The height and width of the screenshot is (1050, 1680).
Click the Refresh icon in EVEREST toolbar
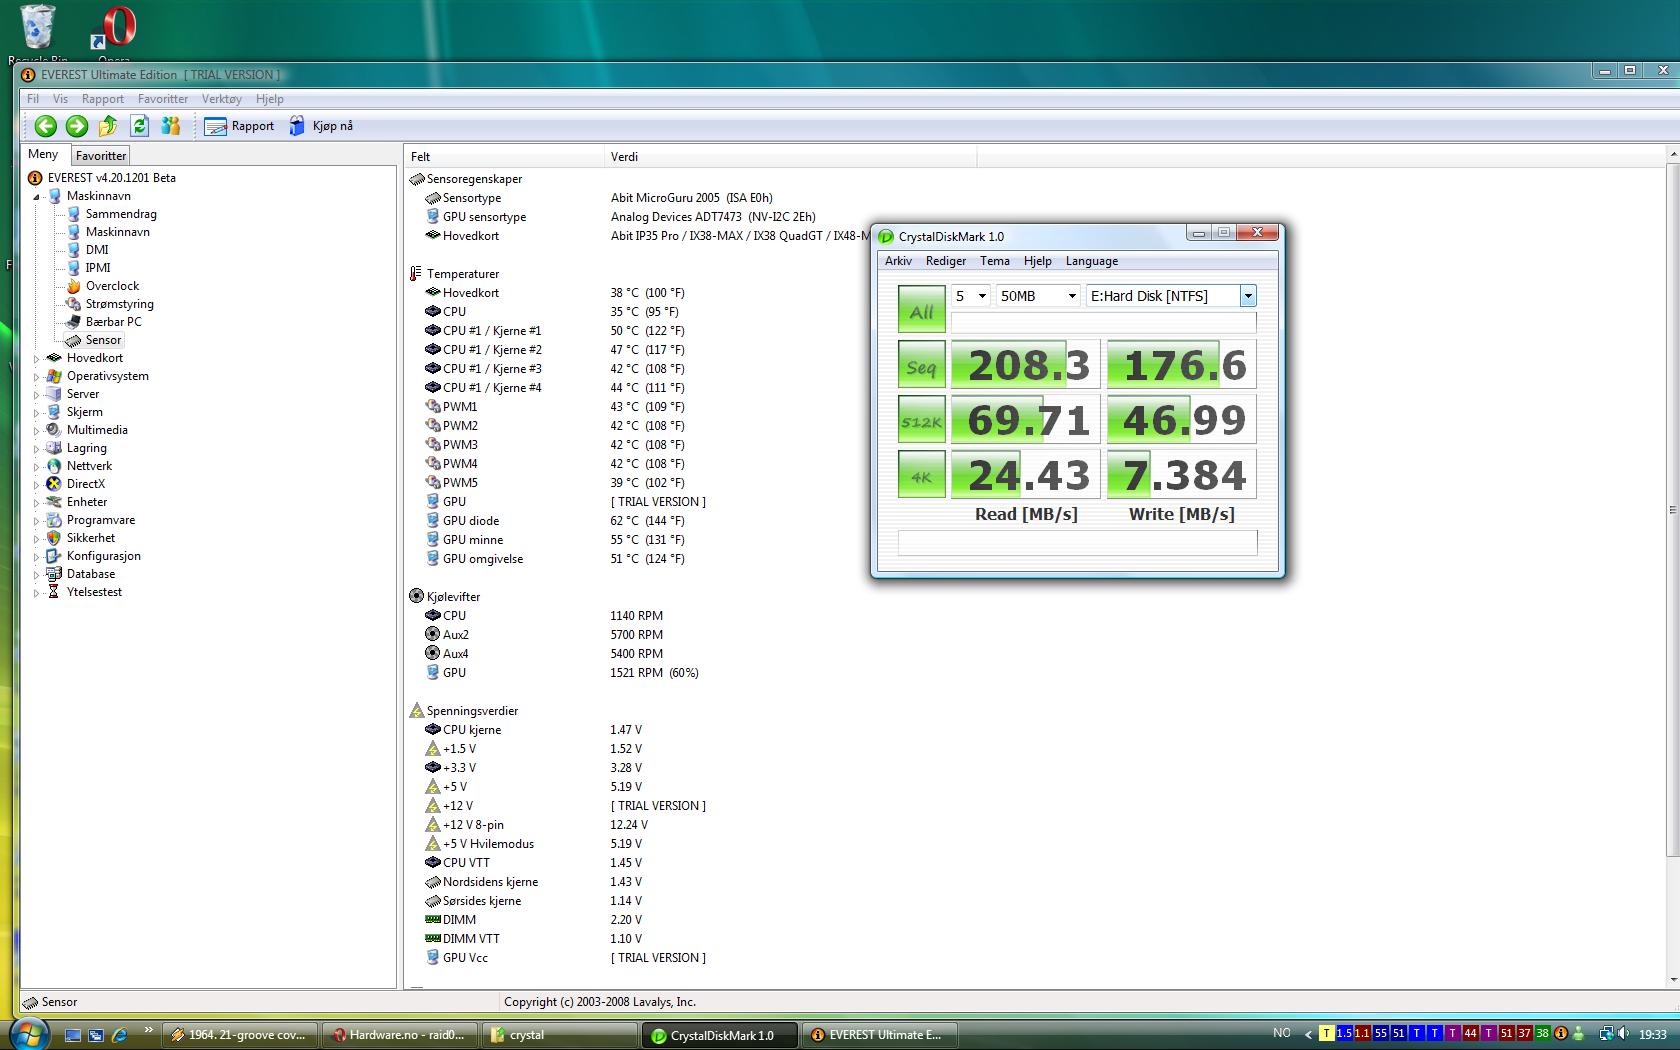pyautogui.click(x=139, y=126)
